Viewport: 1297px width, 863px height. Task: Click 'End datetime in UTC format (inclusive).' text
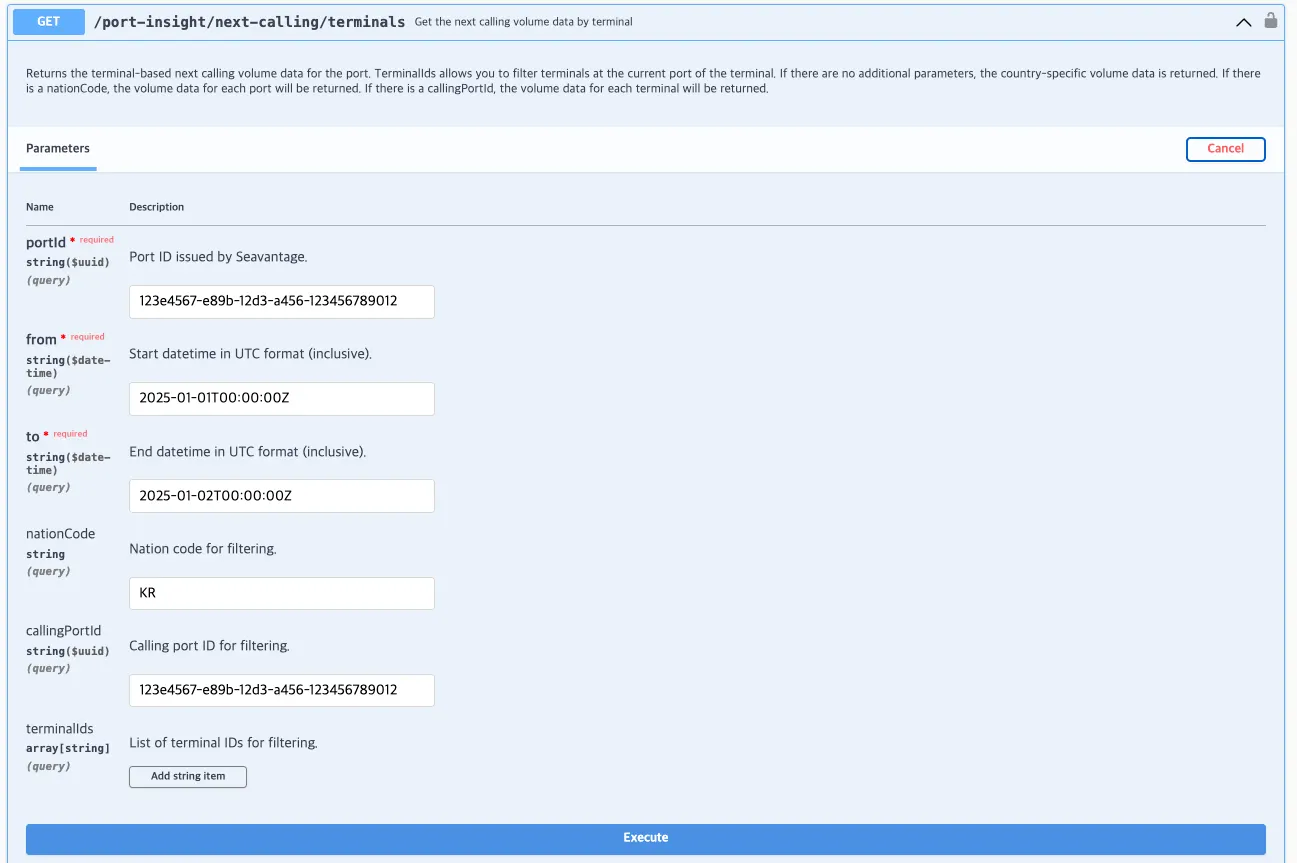248,452
